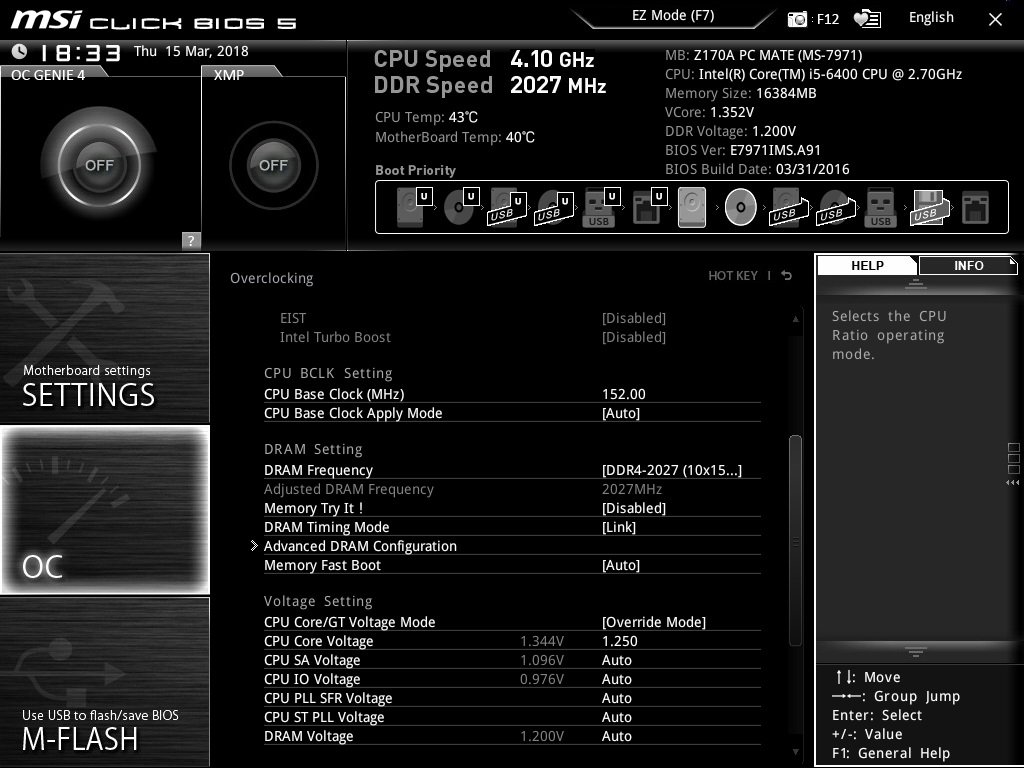
Task: Select the UEFI hard disk boot device
Action: pyautogui.click(x=414, y=207)
